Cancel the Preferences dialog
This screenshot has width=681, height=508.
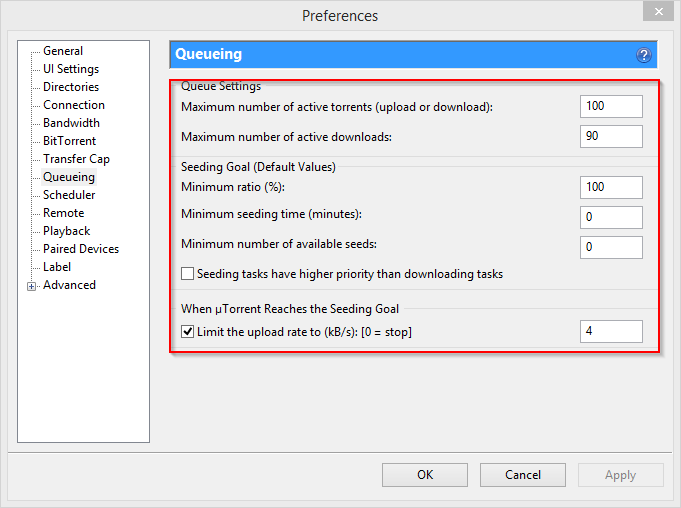pyautogui.click(x=523, y=475)
